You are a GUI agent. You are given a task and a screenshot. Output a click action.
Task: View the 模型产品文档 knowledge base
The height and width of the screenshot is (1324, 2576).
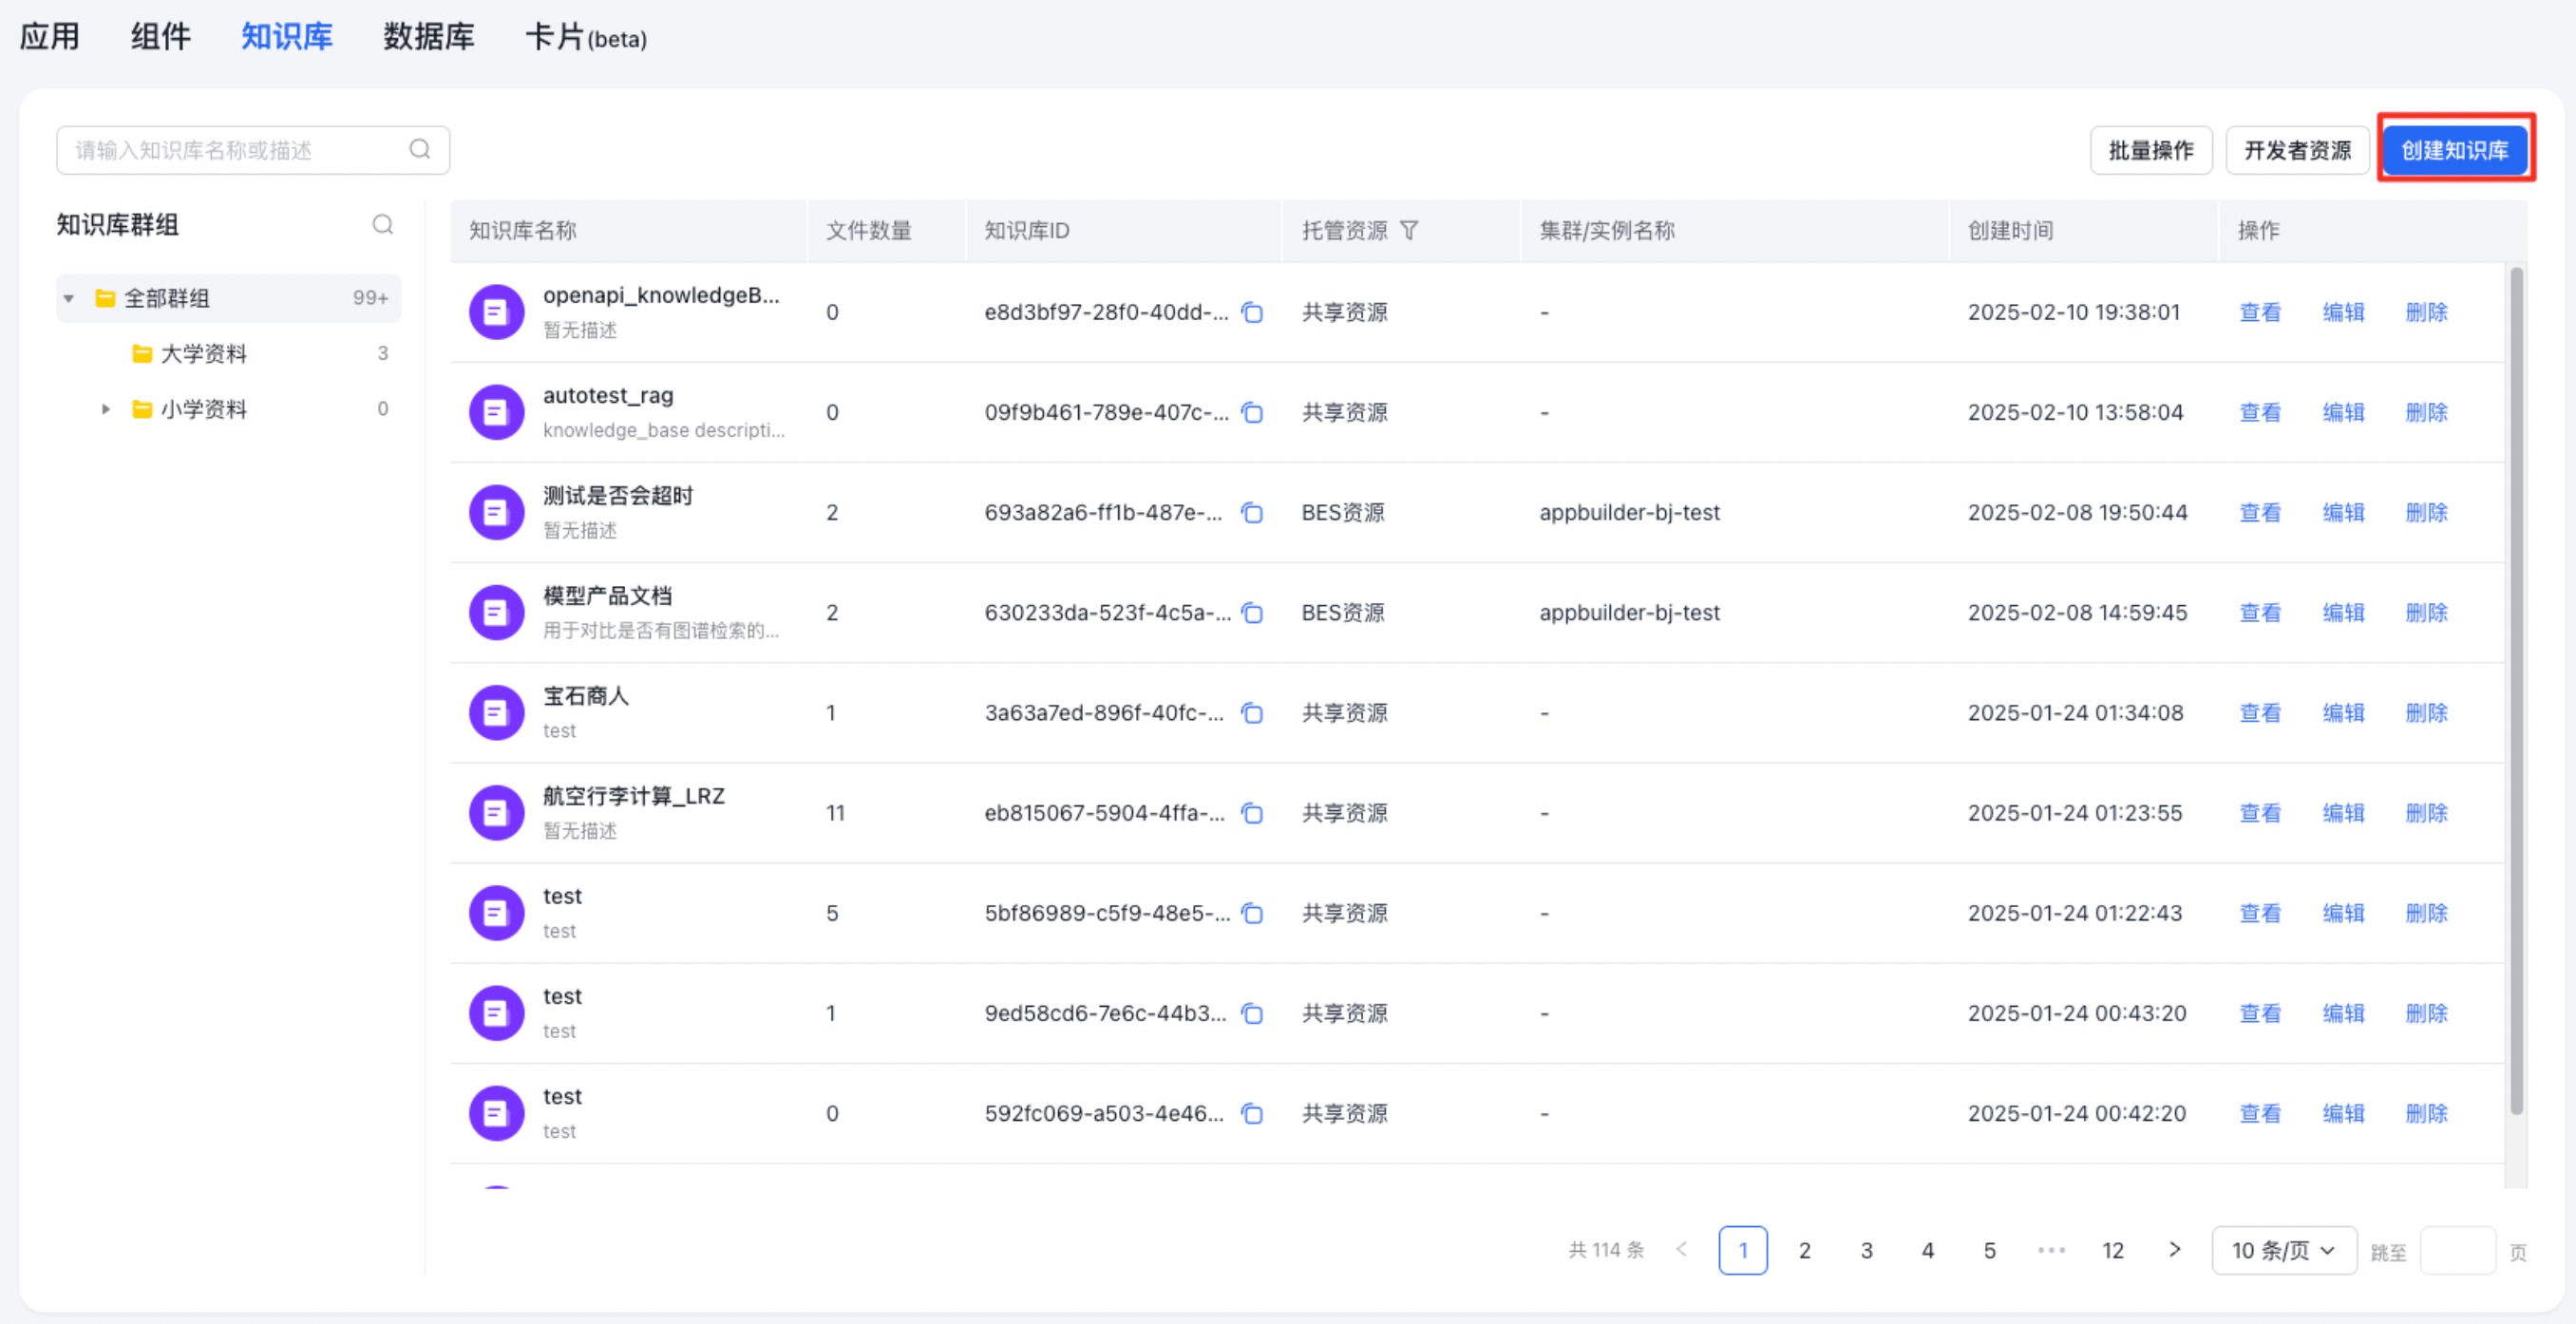click(2260, 612)
